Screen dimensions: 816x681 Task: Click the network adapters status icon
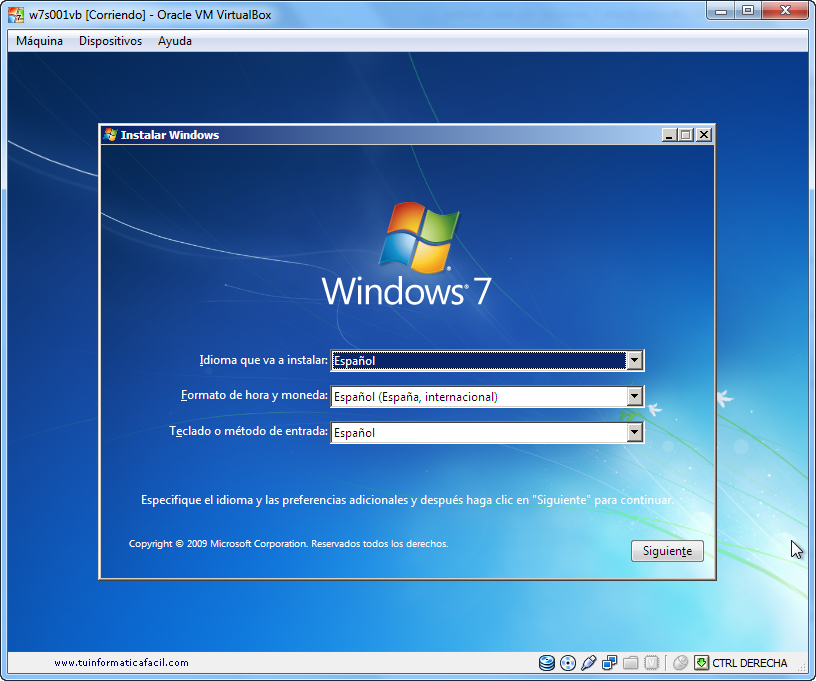click(x=609, y=663)
